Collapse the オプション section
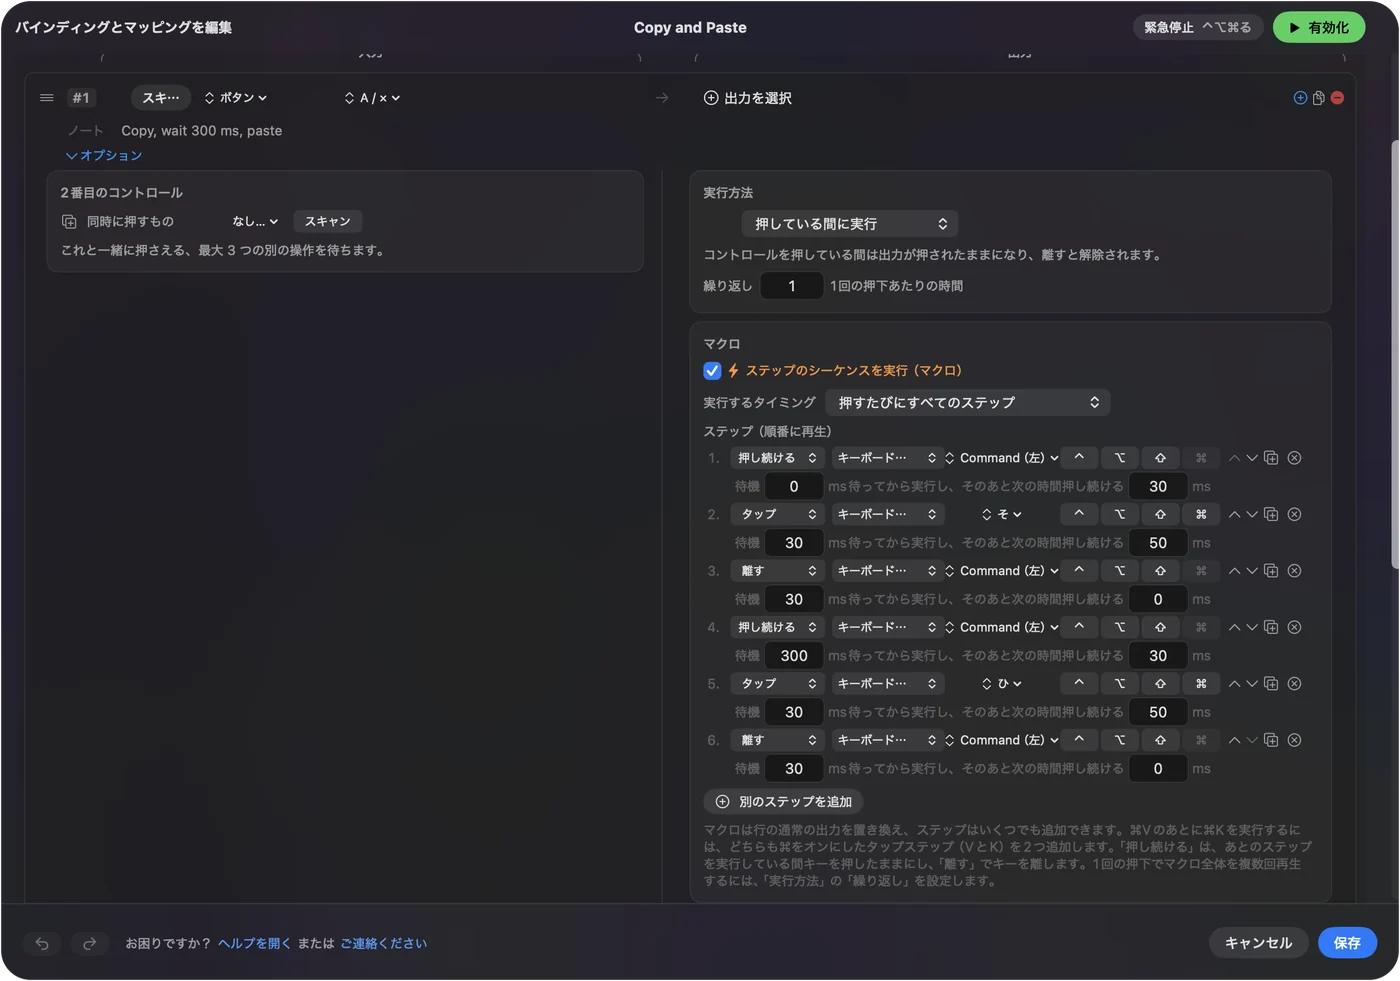1400x981 pixels. (x=104, y=156)
